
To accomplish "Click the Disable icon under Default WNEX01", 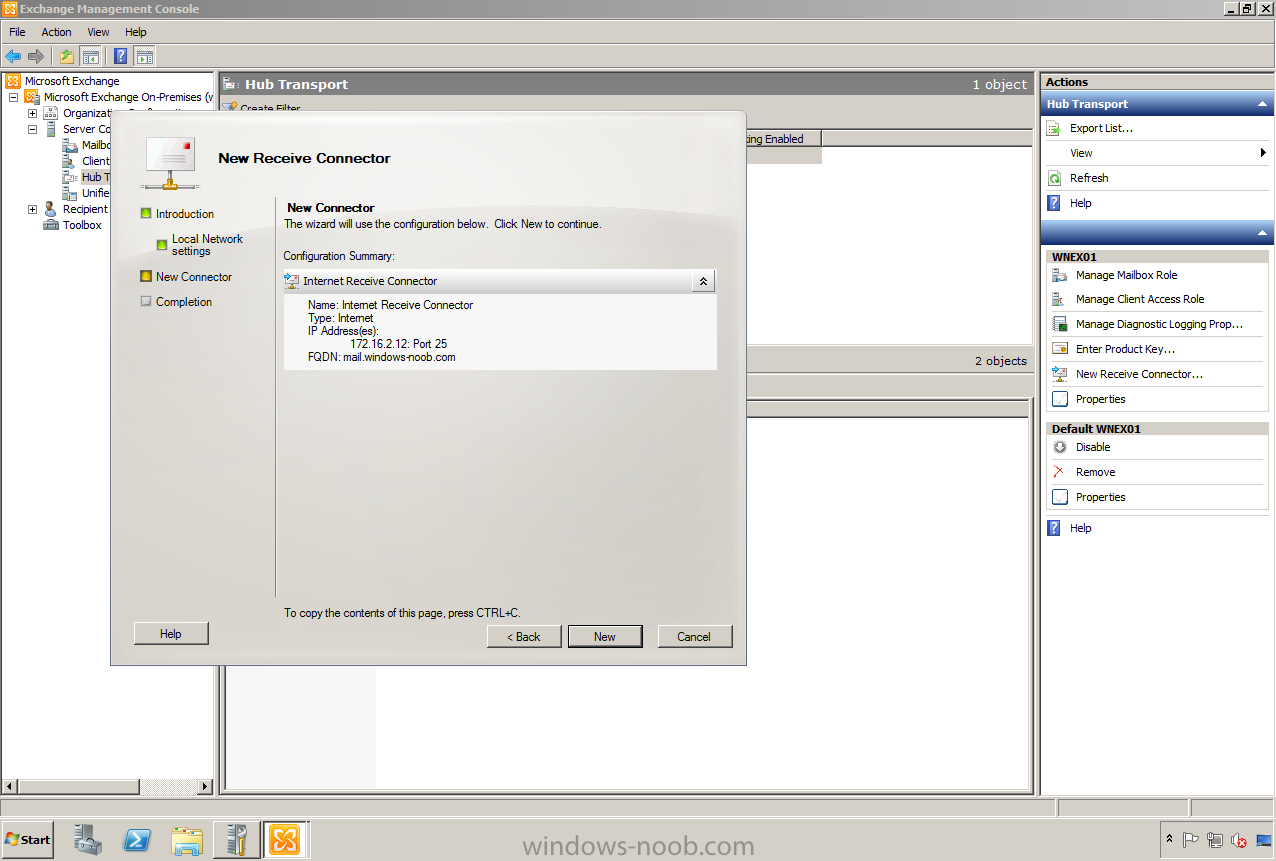I will (1060, 447).
